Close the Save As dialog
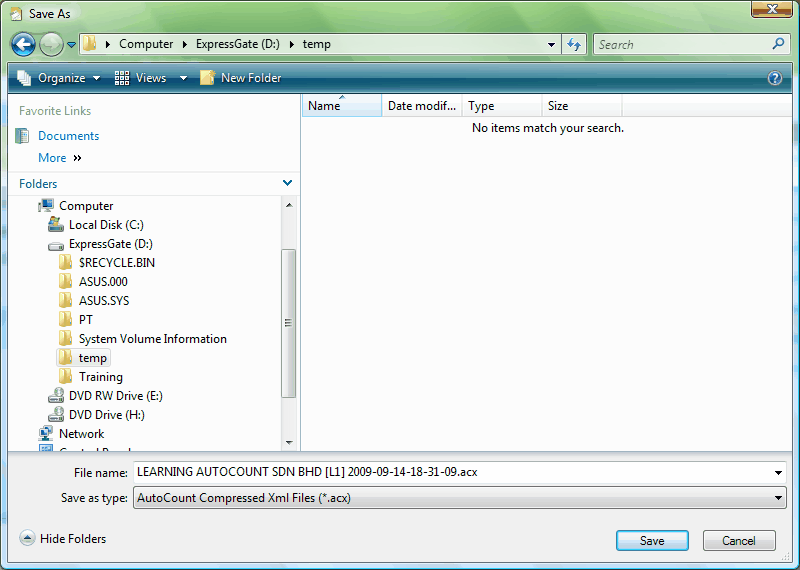 (772, 9)
